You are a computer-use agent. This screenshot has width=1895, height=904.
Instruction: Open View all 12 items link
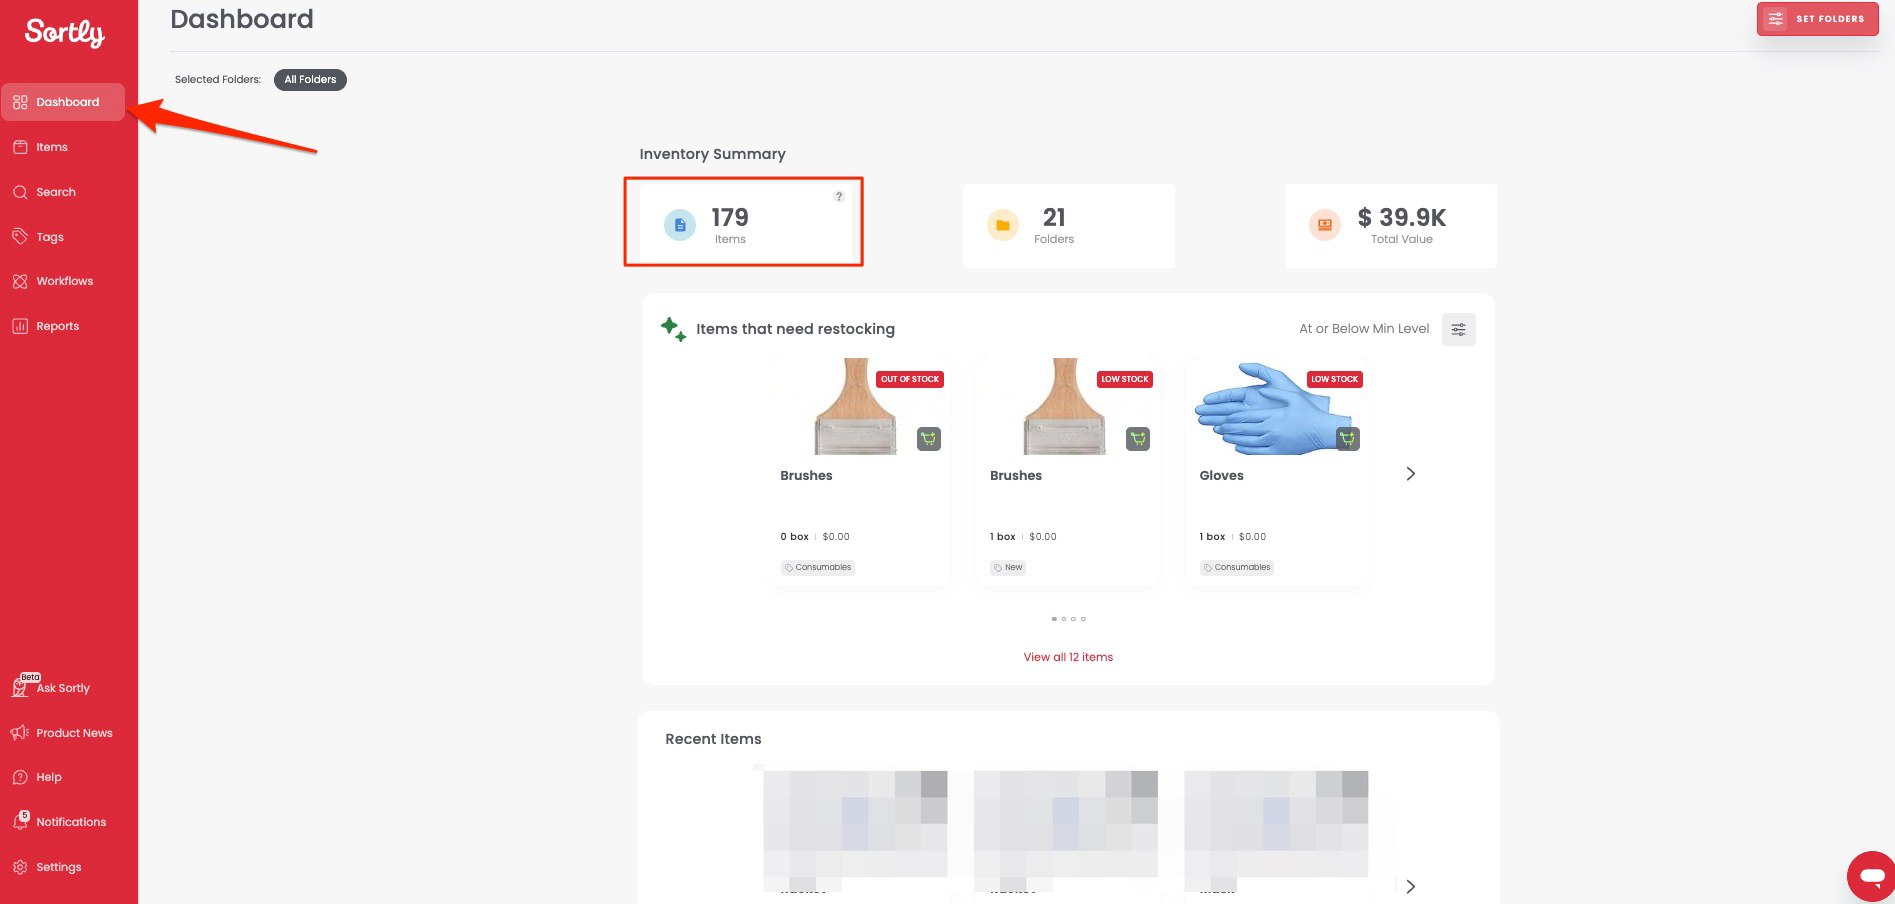pyautogui.click(x=1068, y=657)
